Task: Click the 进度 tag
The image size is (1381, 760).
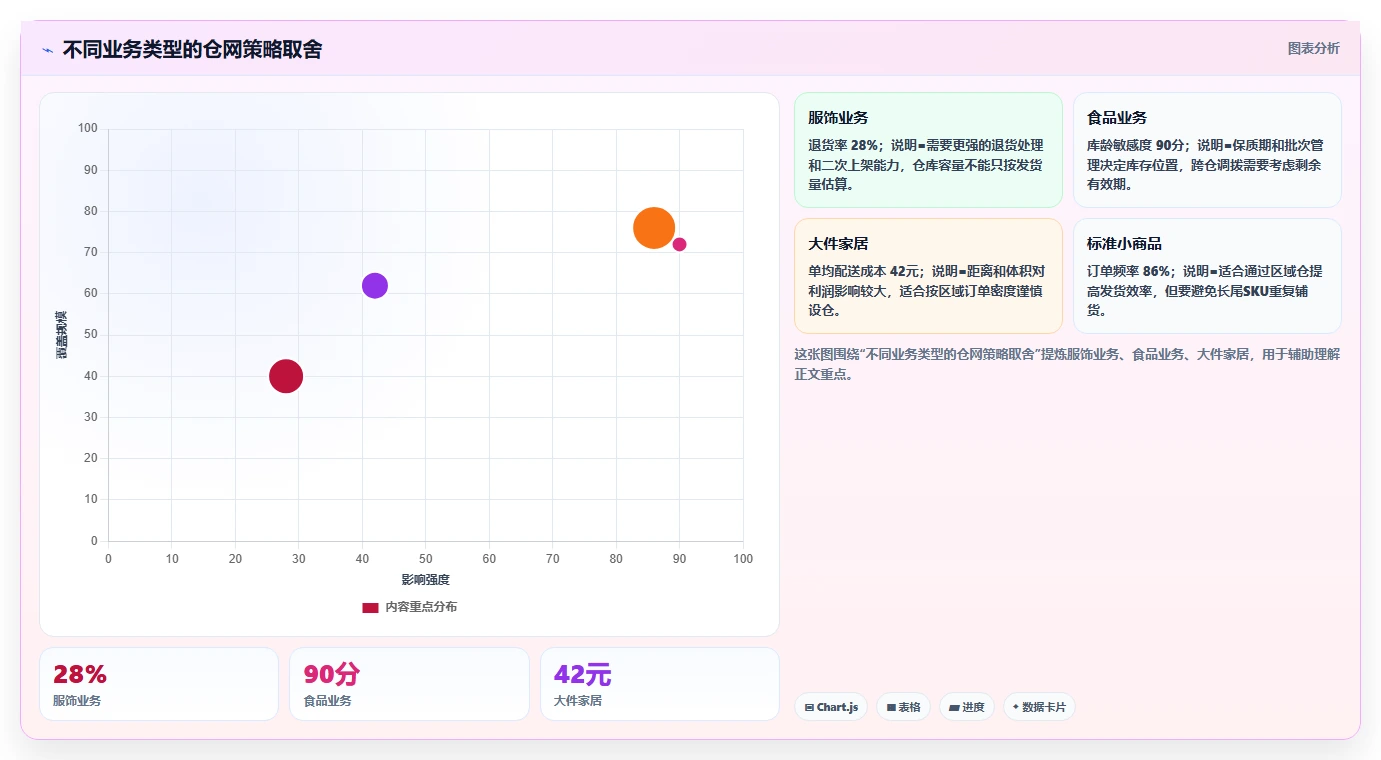Action: (967, 707)
